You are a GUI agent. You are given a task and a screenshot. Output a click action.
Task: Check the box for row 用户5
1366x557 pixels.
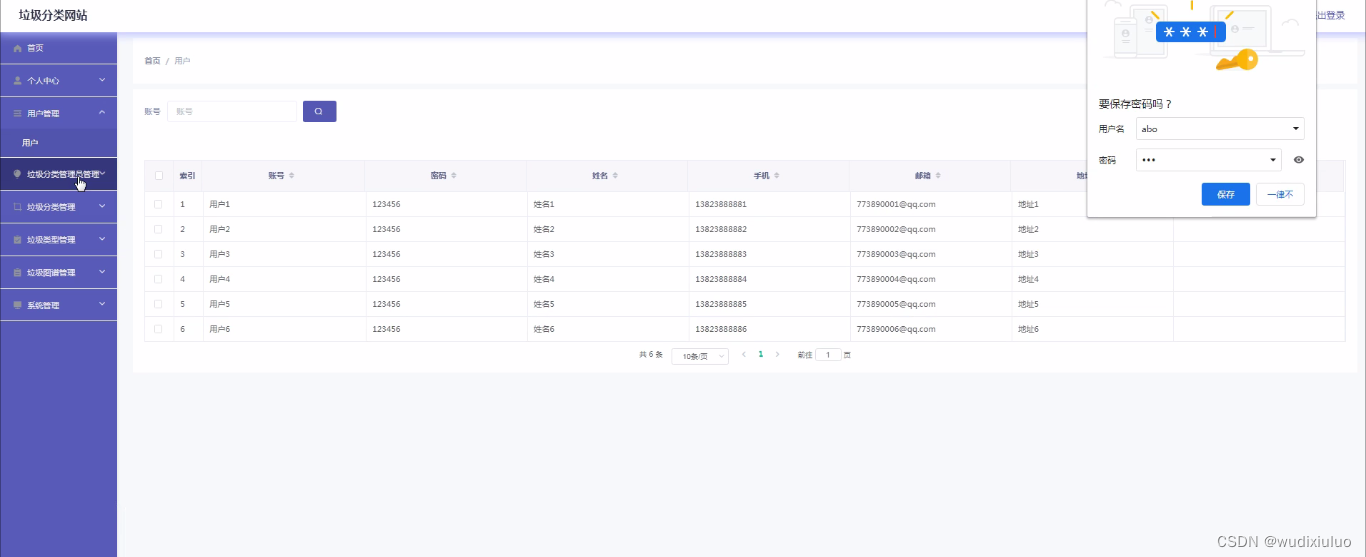pyautogui.click(x=159, y=304)
